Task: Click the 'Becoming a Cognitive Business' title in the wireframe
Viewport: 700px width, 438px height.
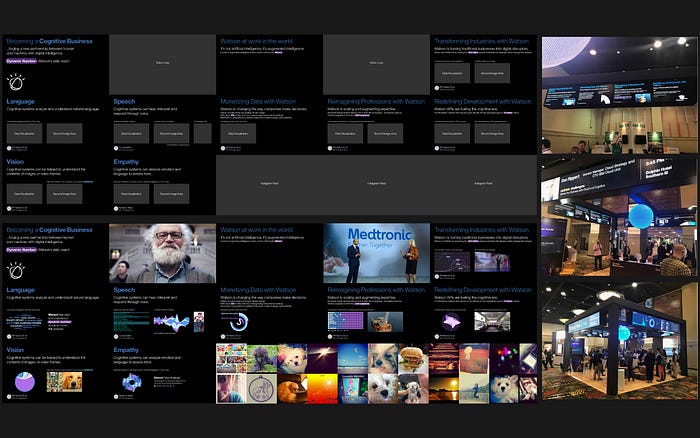Action: point(50,41)
